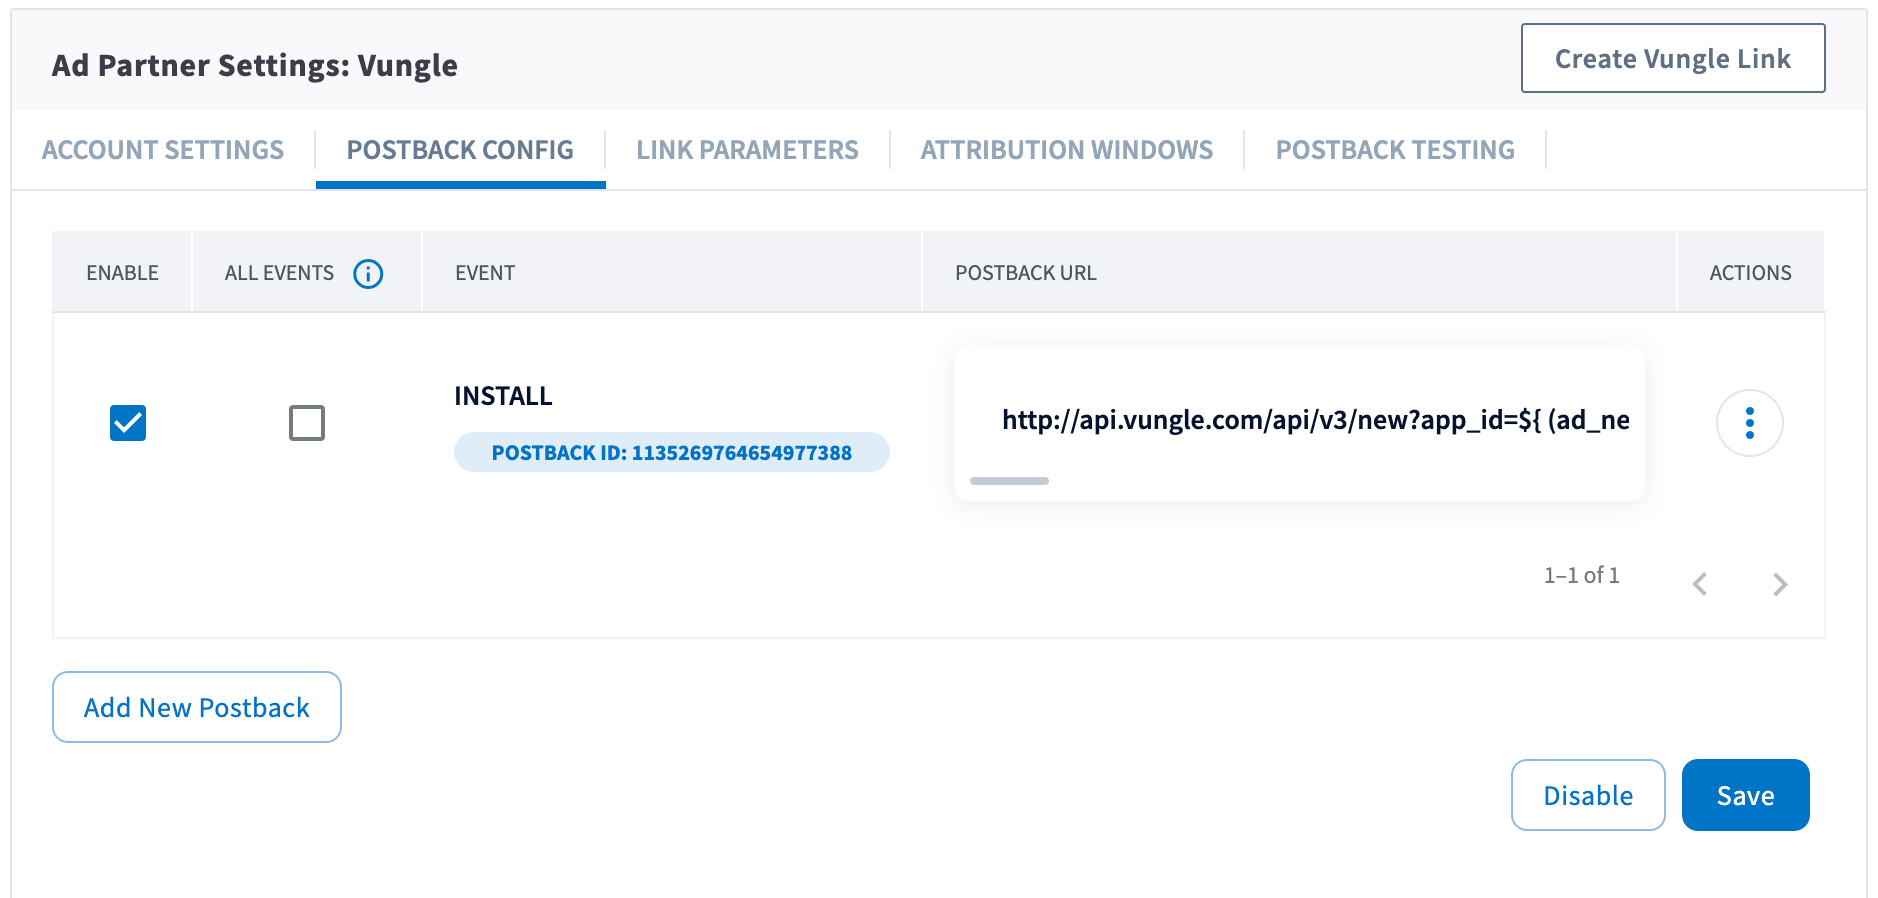The image size is (1878, 898).
Task: Click the All Events info icon
Action: [x=368, y=273]
